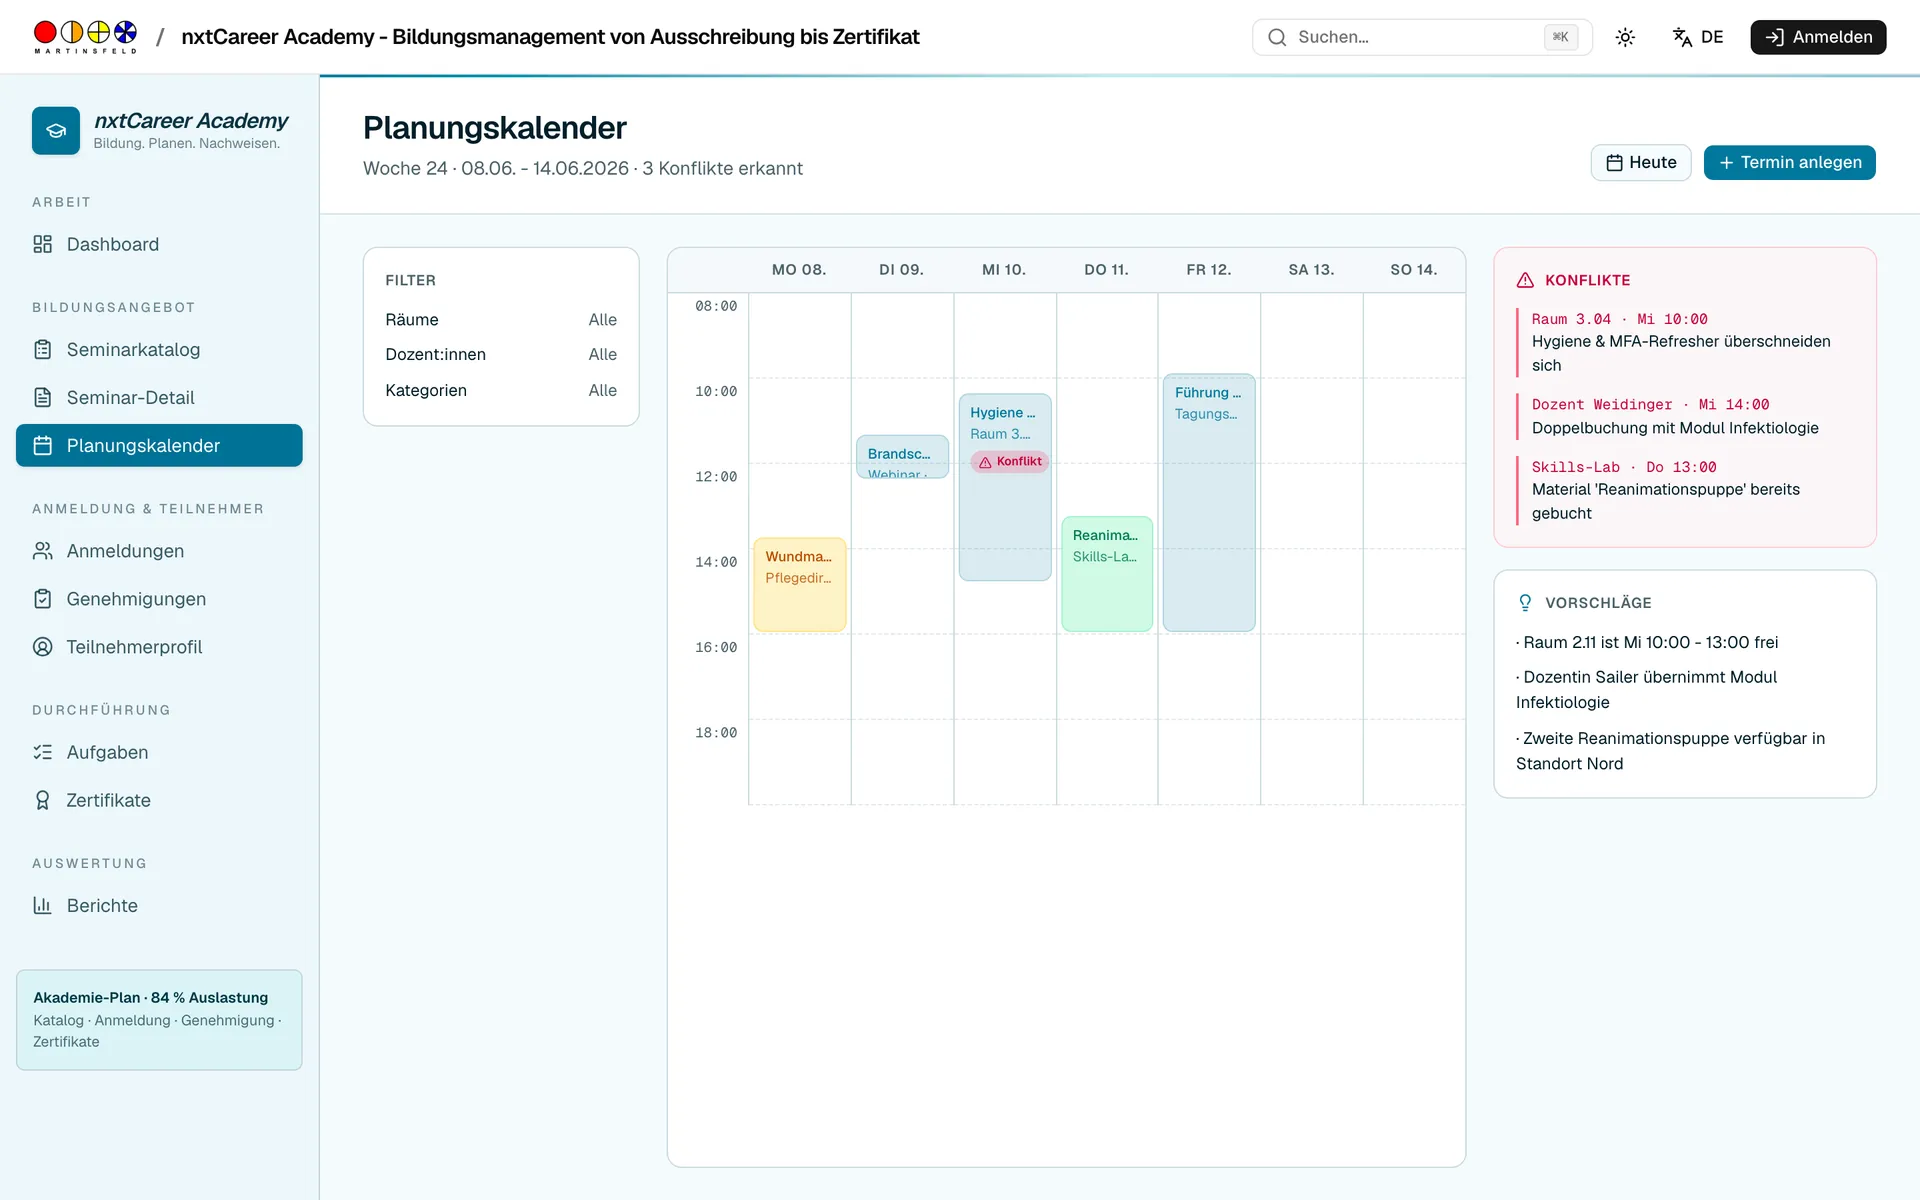Click the translate language icon
The height and width of the screenshot is (1200, 1920).
pyautogui.click(x=1682, y=37)
